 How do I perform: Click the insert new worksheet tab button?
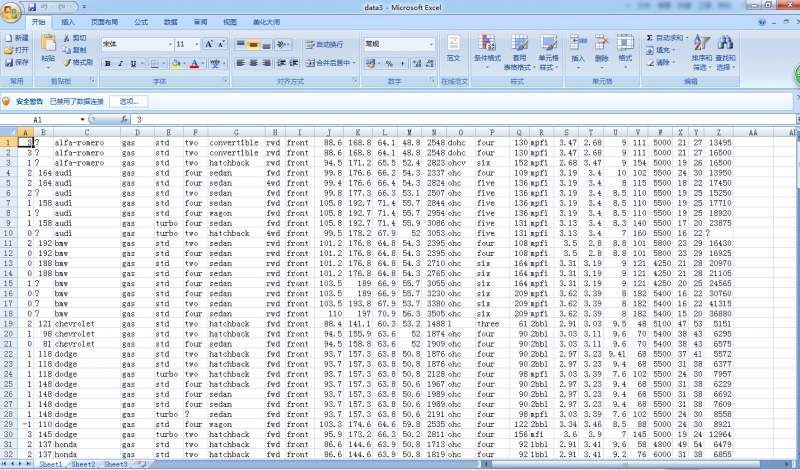[x=141, y=464]
